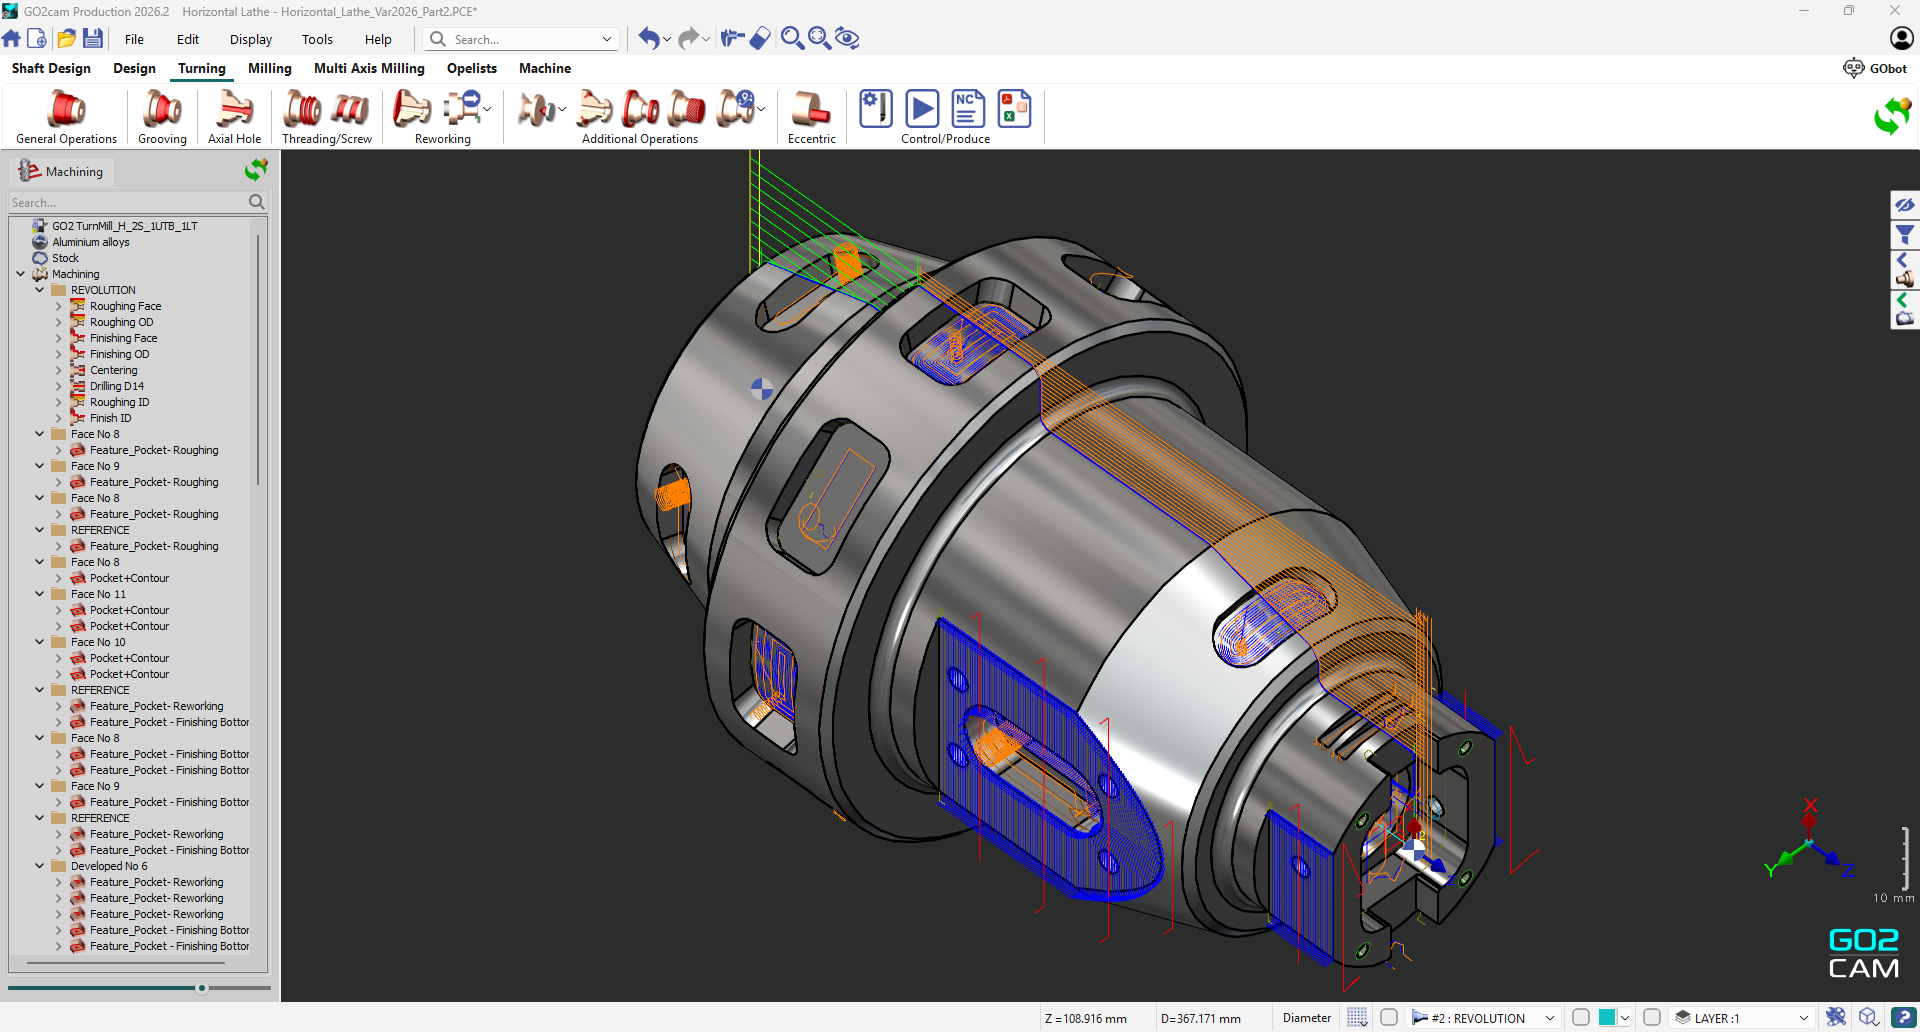
Task: Generate the NC file icon
Action: (x=967, y=109)
